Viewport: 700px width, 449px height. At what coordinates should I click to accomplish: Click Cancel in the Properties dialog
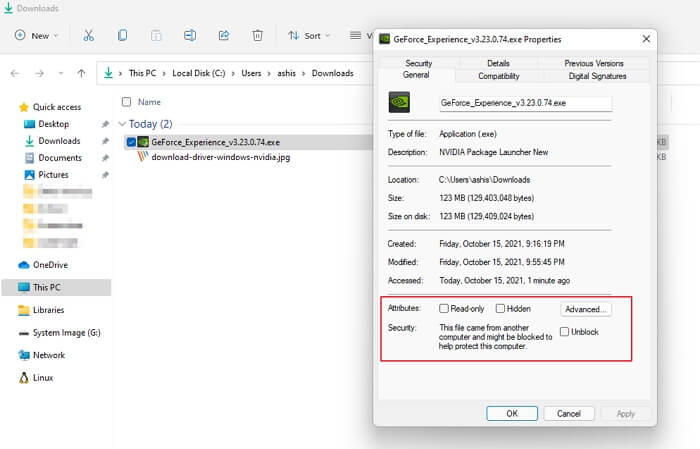(569, 414)
